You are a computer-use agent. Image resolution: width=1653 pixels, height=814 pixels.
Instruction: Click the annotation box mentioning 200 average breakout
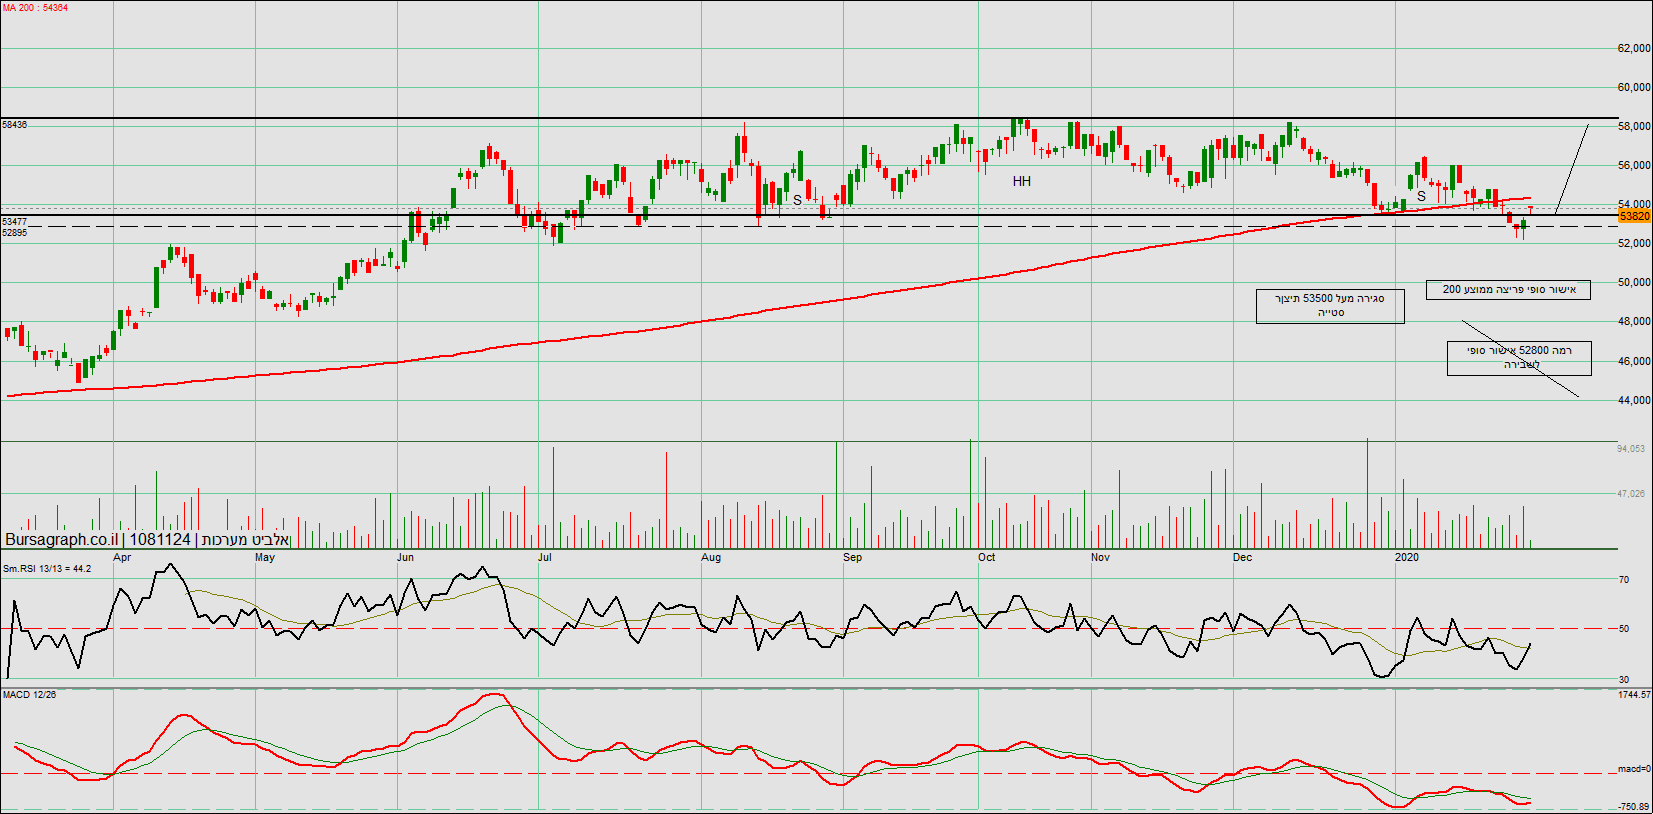[1508, 290]
